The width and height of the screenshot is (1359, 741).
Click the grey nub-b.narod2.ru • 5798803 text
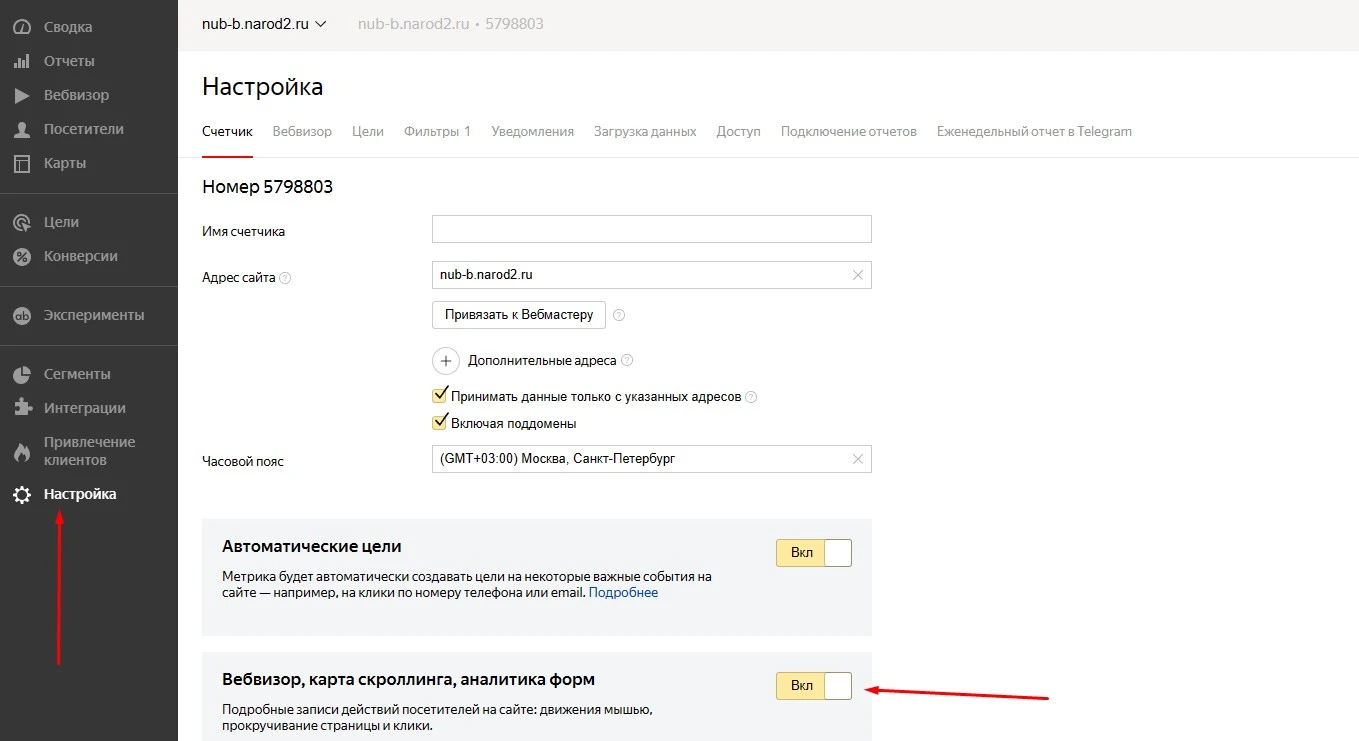(x=451, y=24)
